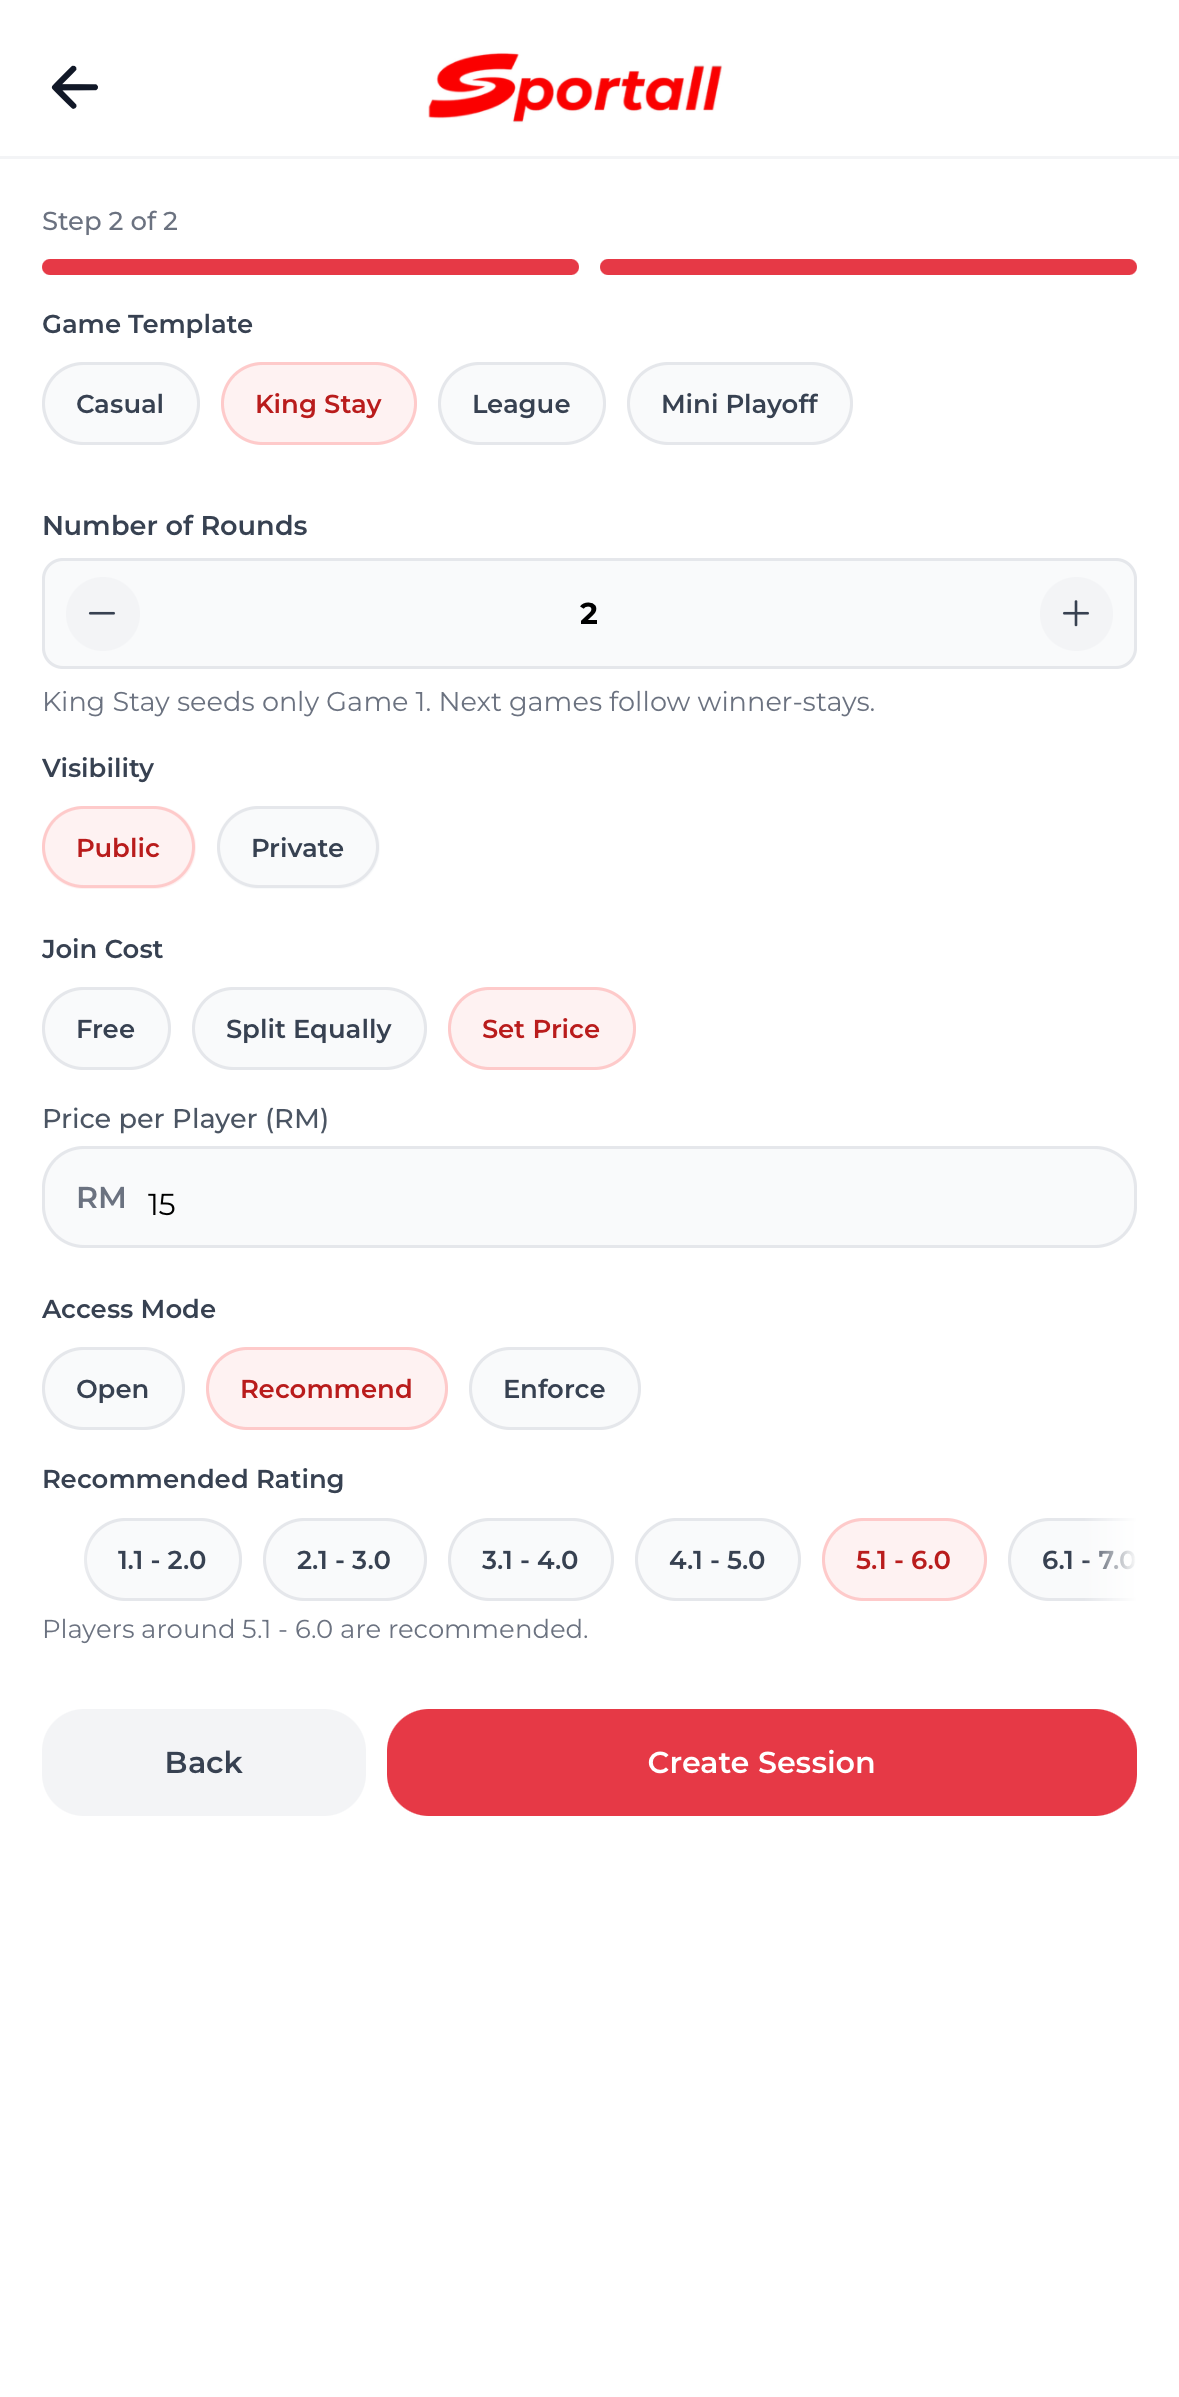
Task: Select Set Price join cost
Action: tap(541, 1028)
